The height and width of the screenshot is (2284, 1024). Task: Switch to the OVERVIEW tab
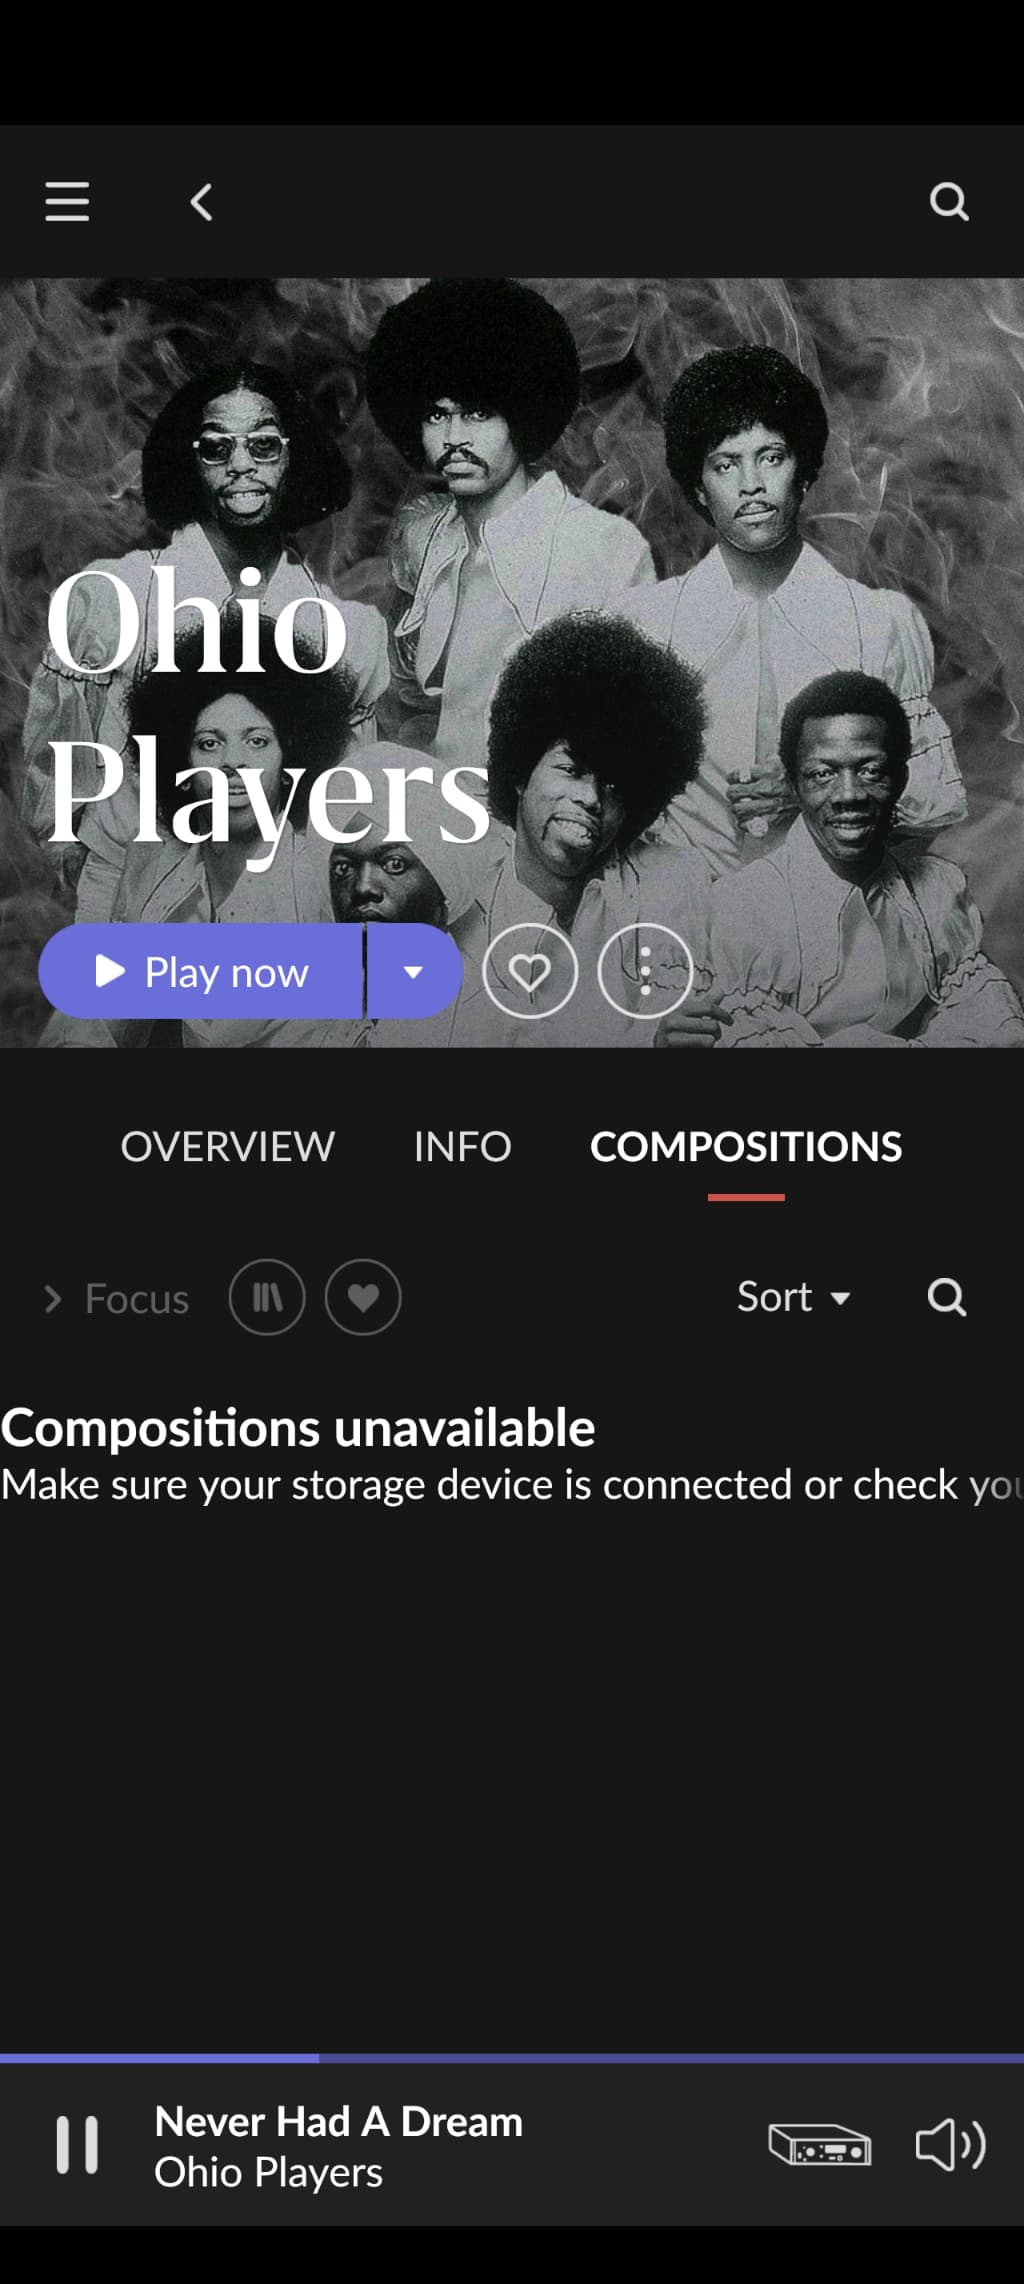(228, 1146)
